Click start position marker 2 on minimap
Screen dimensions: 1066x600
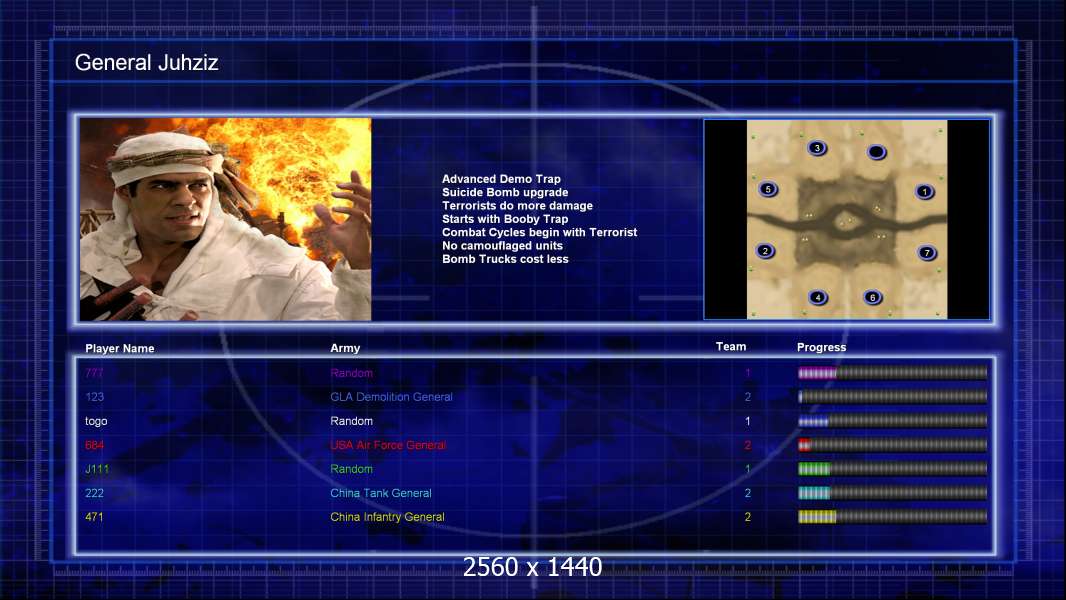click(765, 251)
